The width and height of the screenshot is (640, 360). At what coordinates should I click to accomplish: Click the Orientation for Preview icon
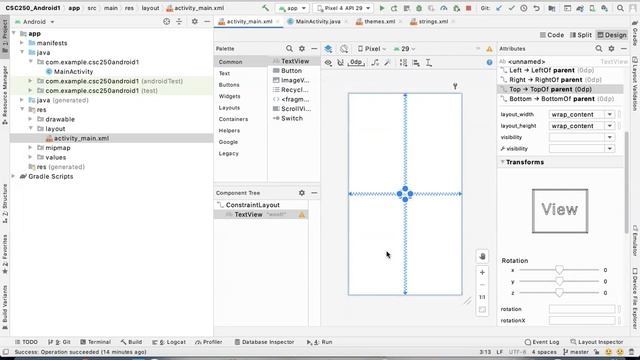pyautogui.click(x=344, y=49)
